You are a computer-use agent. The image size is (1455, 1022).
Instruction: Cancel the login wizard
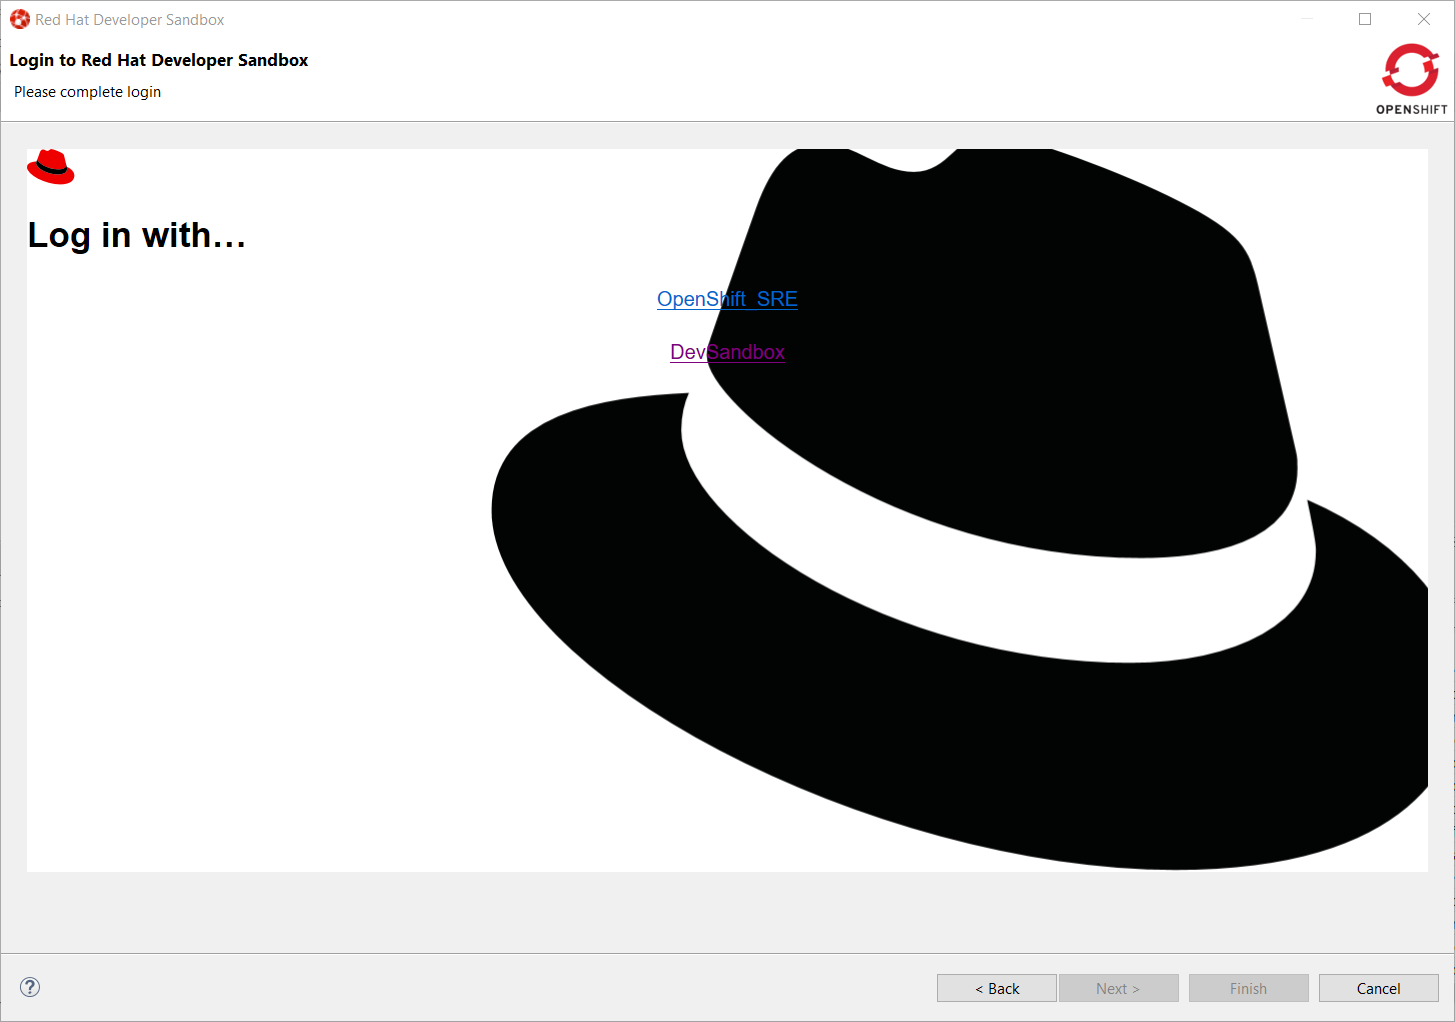pos(1378,988)
